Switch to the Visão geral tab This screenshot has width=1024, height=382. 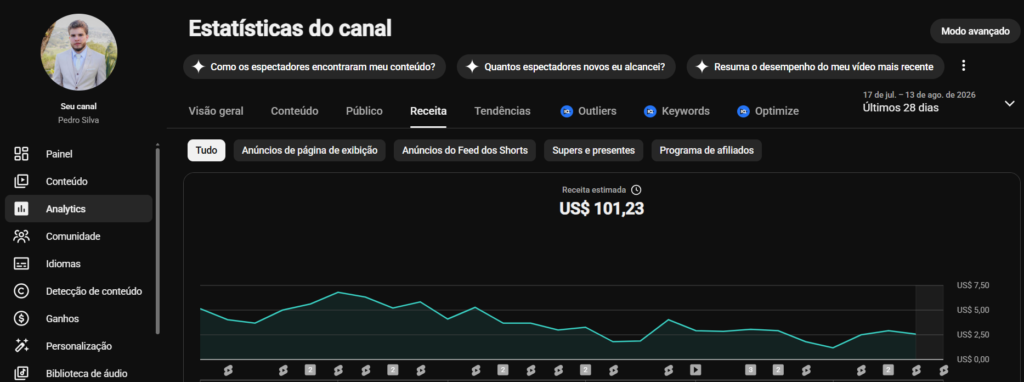[x=216, y=111]
